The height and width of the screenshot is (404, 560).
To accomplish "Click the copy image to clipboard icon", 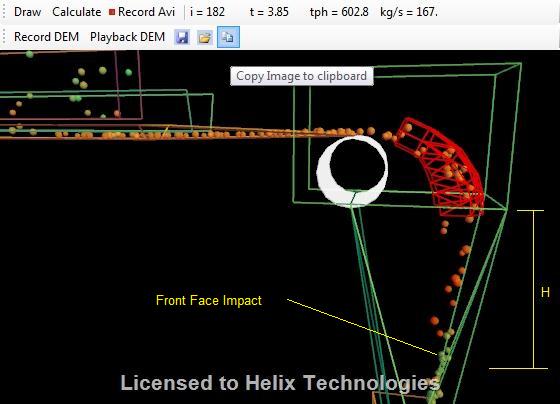I will tap(228, 37).
